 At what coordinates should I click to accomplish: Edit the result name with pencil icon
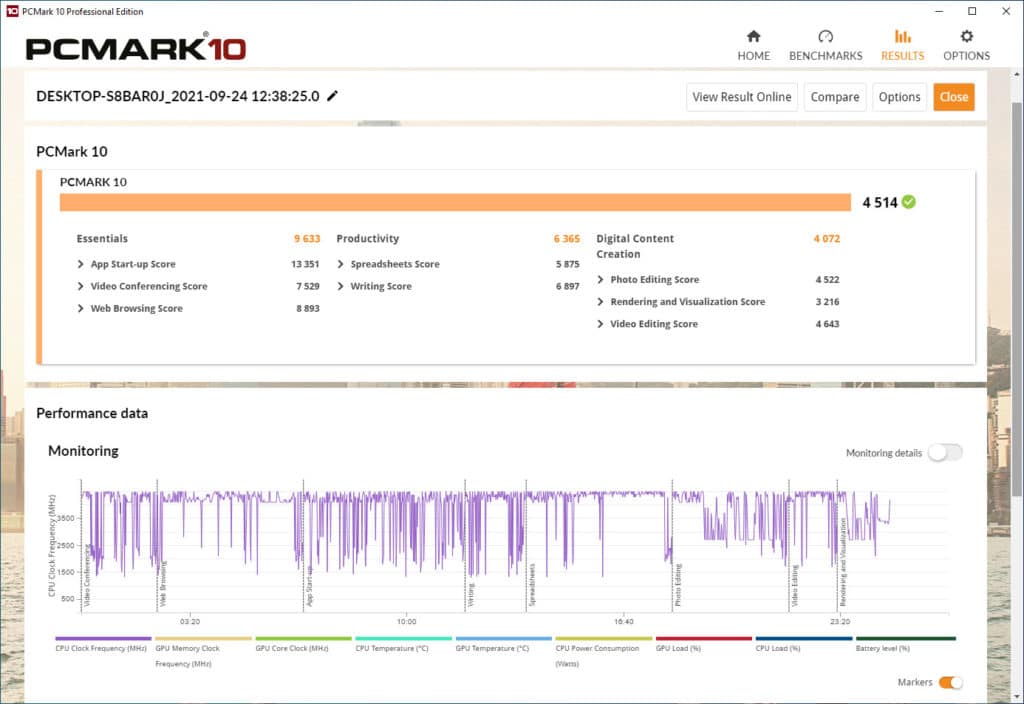pyautogui.click(x=332, y=96)
